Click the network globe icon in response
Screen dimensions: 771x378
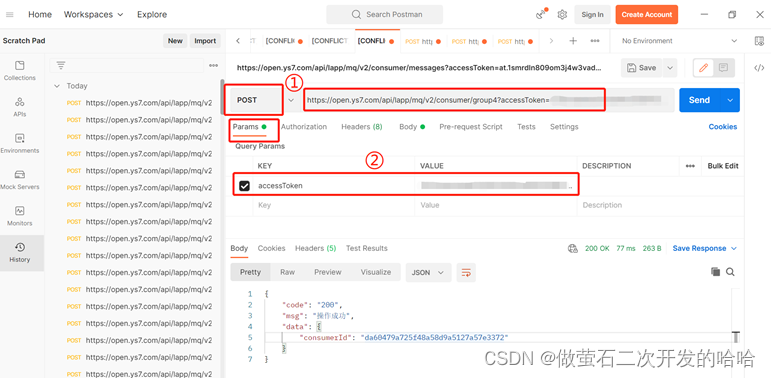pos(572,248)
